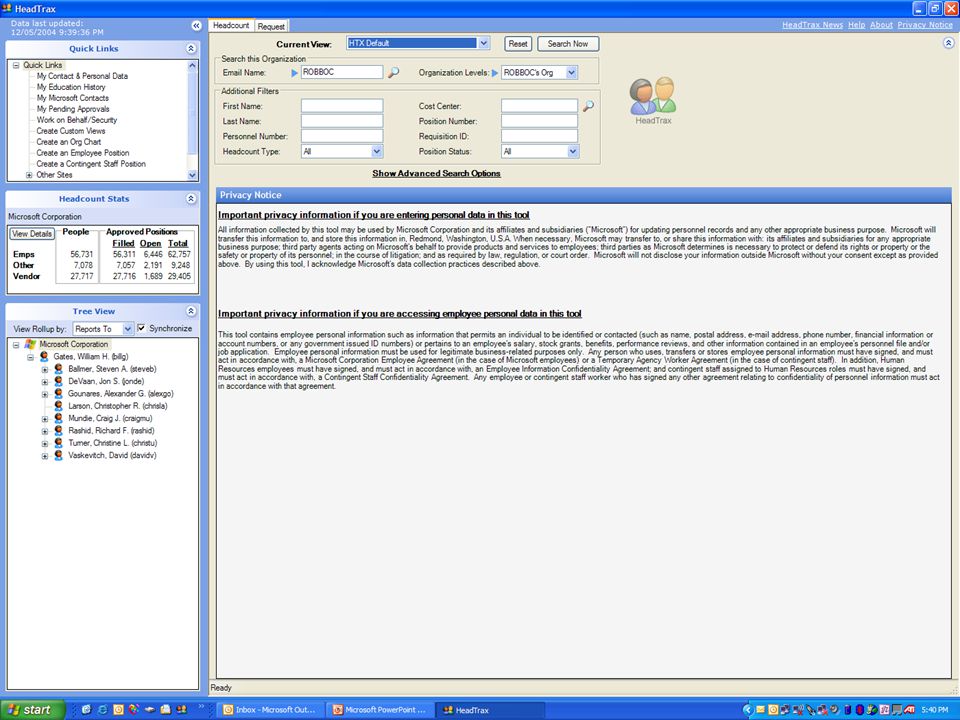
Task: Click the Requisition ID input field
Action: (539, 136)
